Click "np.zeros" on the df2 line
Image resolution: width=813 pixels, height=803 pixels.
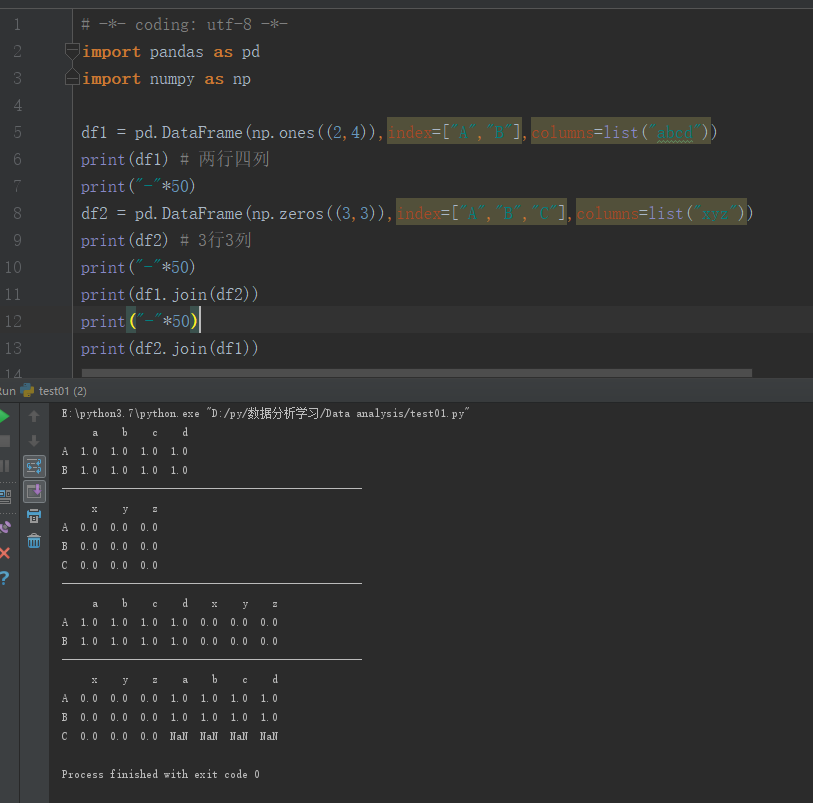coord(288,214)
